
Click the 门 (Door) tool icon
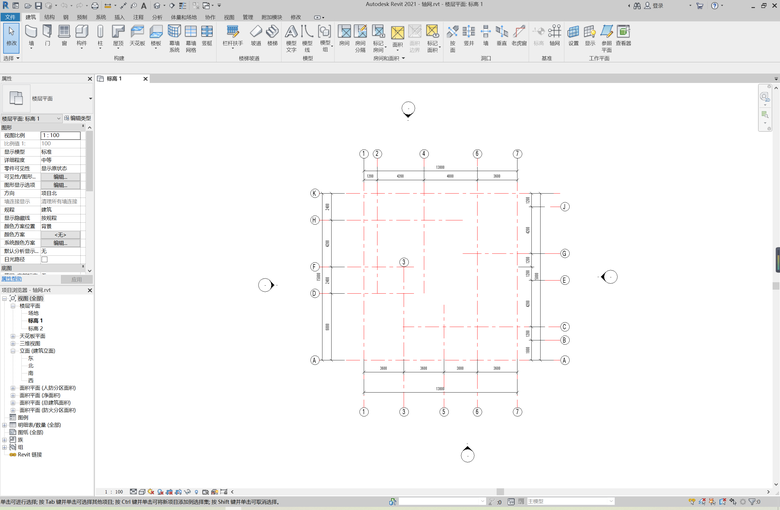pyautogui.click(x=47, y=35)
